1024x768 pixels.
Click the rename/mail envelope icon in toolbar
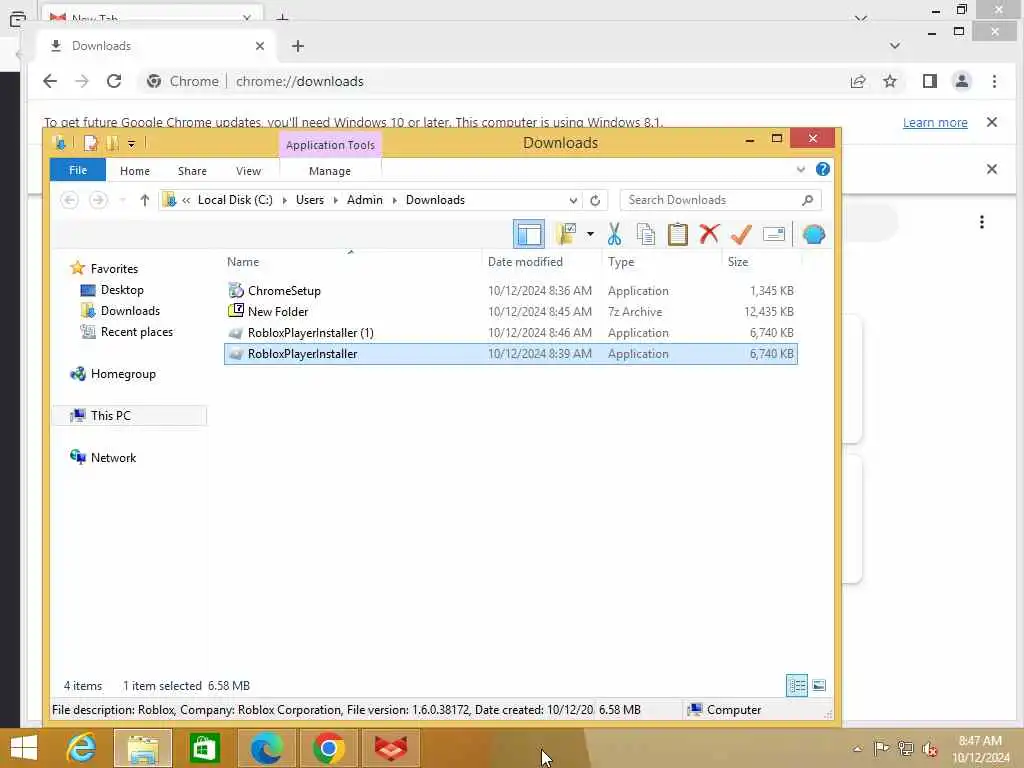click(x=773, y=234)
